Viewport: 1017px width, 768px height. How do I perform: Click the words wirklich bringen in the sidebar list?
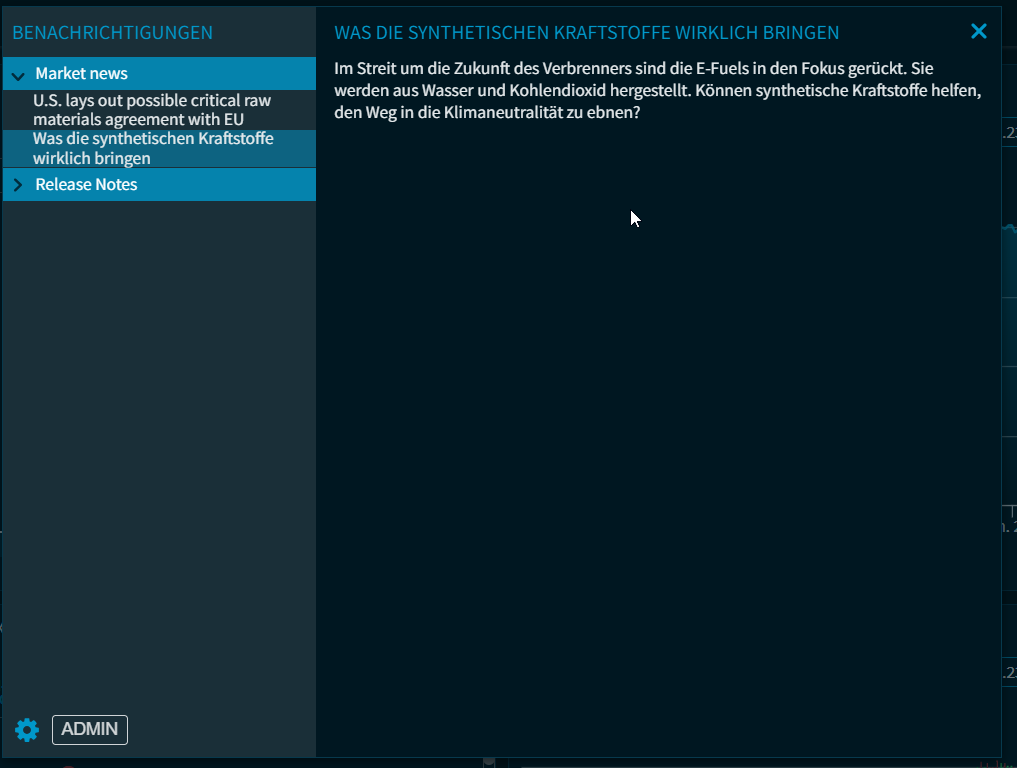click(92, 158)
